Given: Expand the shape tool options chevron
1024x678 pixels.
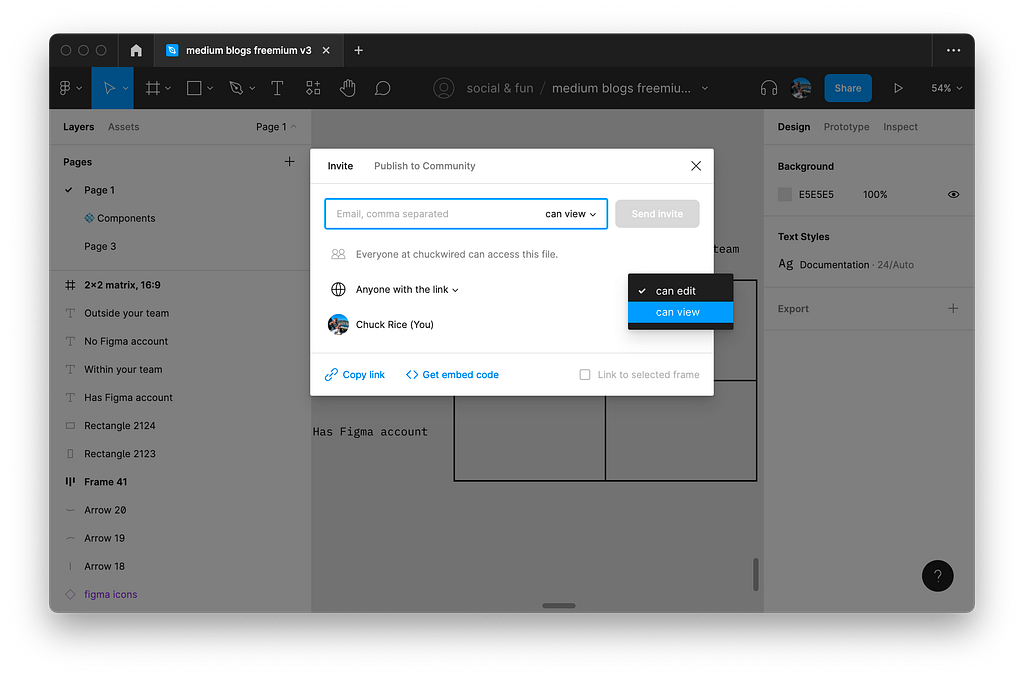Looking at the screenshot, I should [x=210, y=88].
